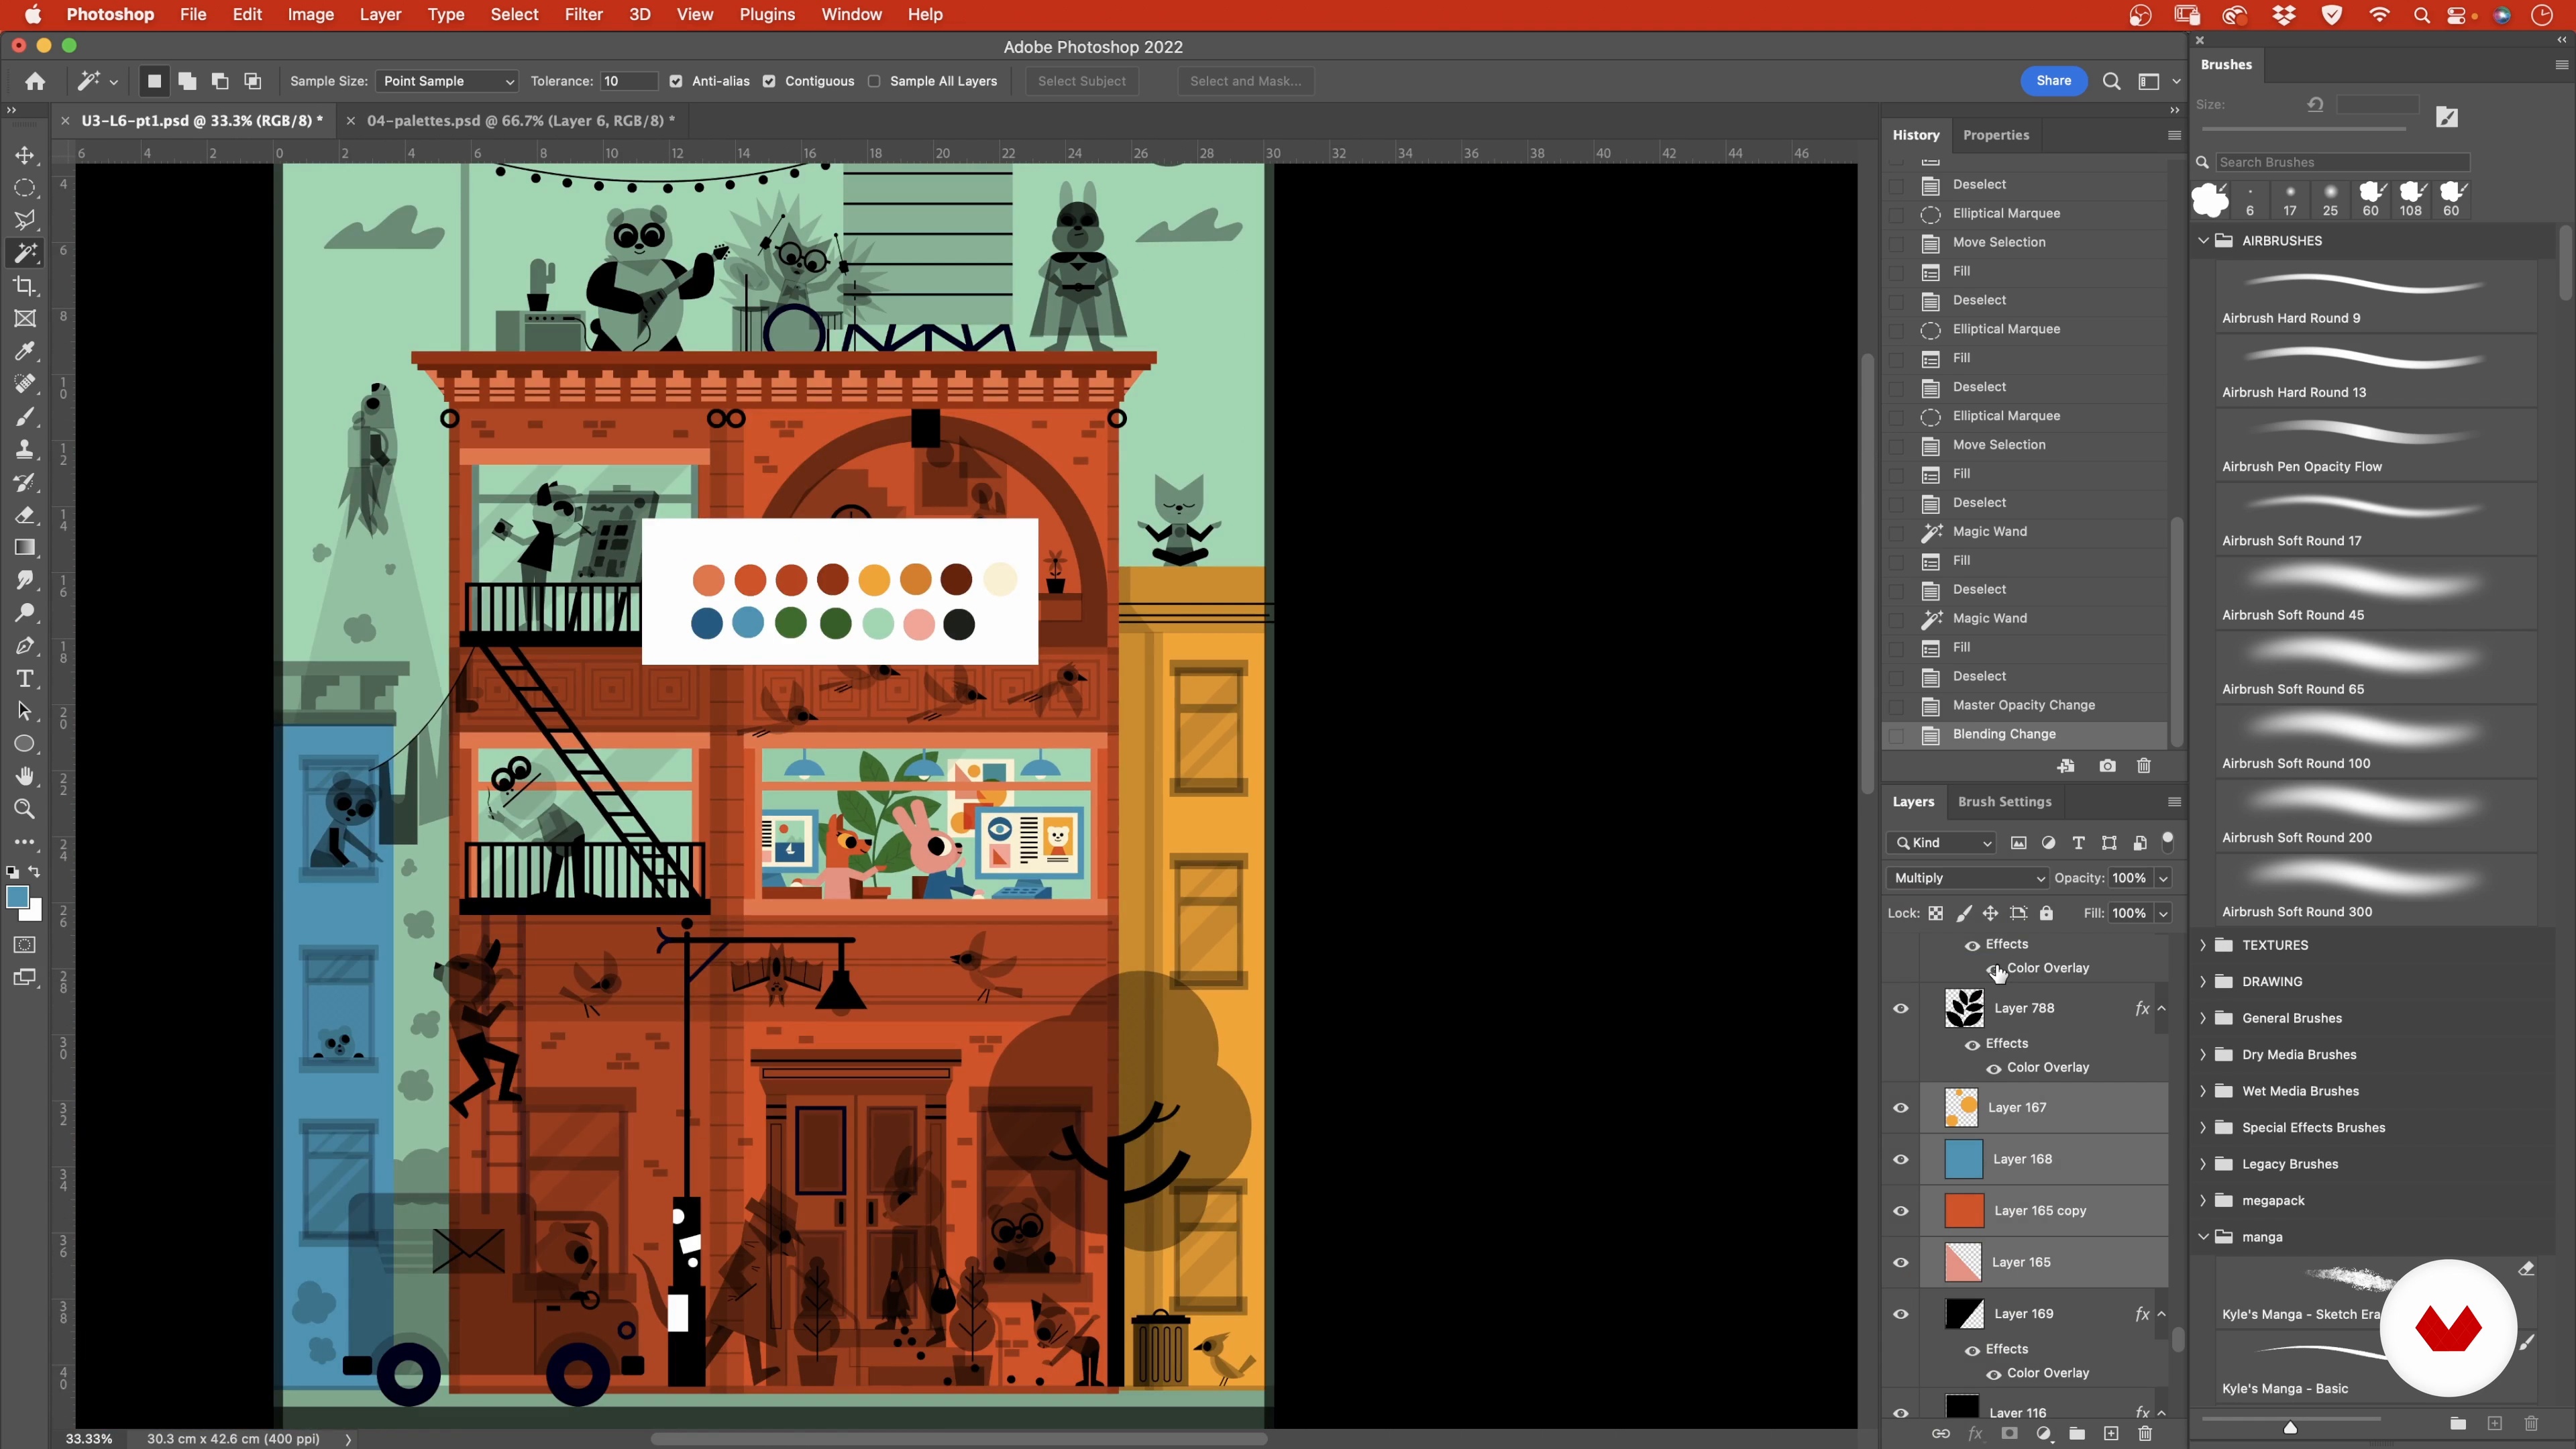The width and height of the screenshot is (2576, 1449).
Task: Click the foreground blue color swatch
Action: click(17, 897)
